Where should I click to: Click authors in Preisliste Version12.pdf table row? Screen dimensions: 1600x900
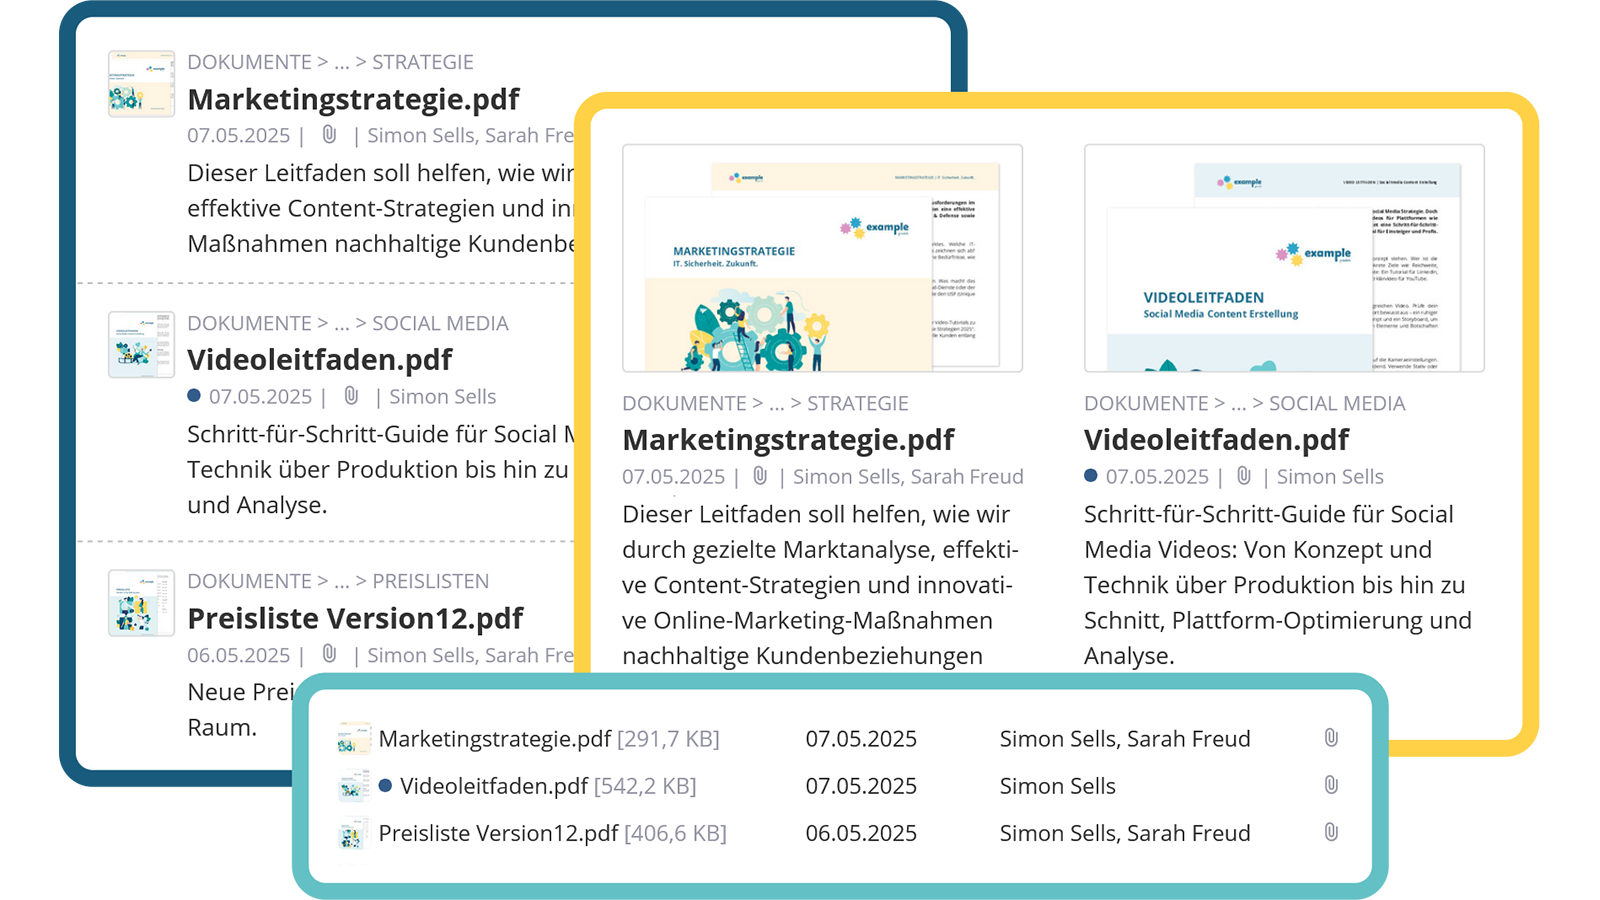click(x=1125, y=833)
